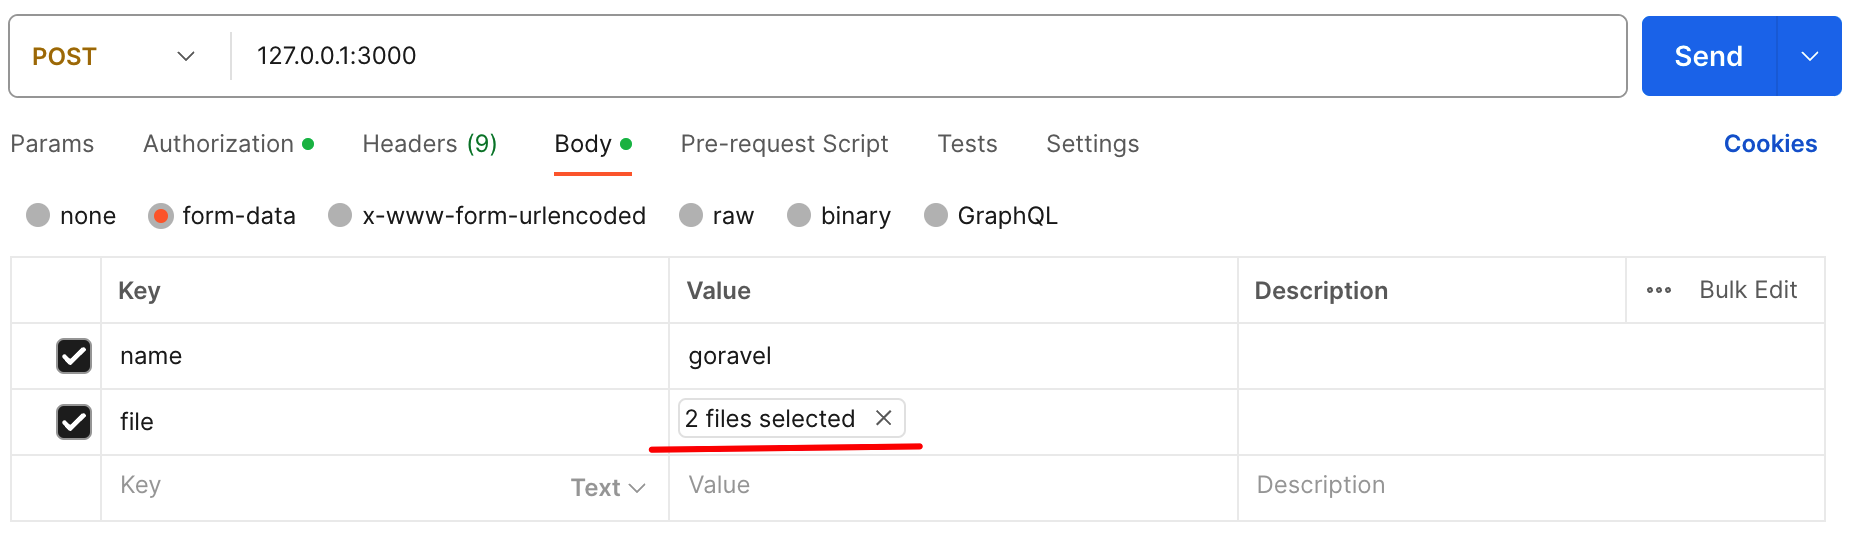The image size is (1854, 546).
Task: Open the POST method dropdown
Action: click(113, 56)
